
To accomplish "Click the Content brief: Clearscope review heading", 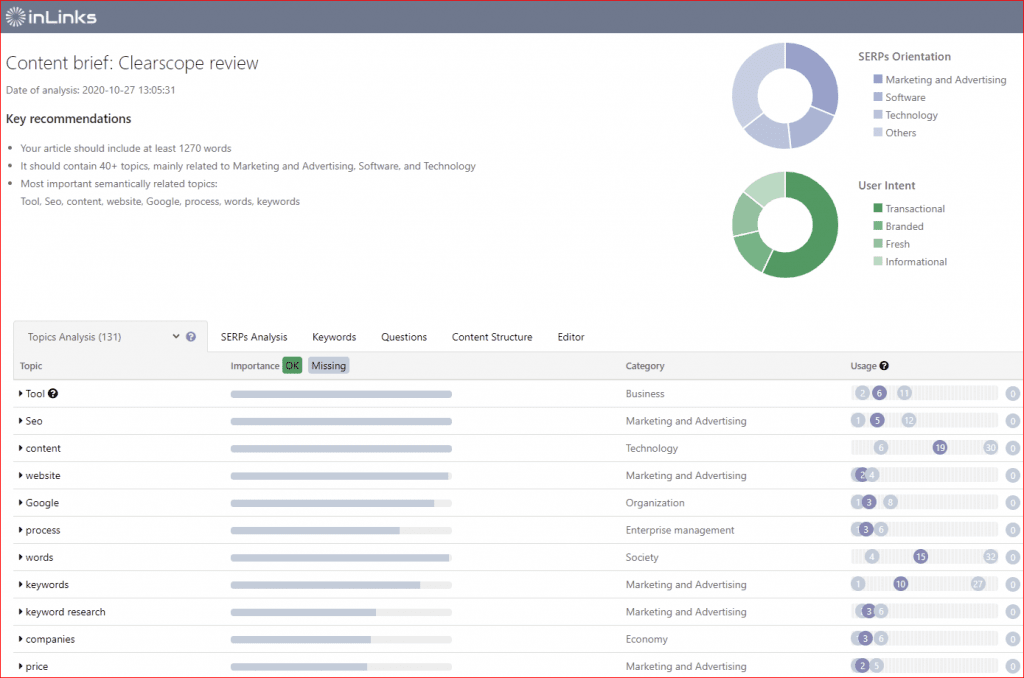I will [x=132, y=63].
